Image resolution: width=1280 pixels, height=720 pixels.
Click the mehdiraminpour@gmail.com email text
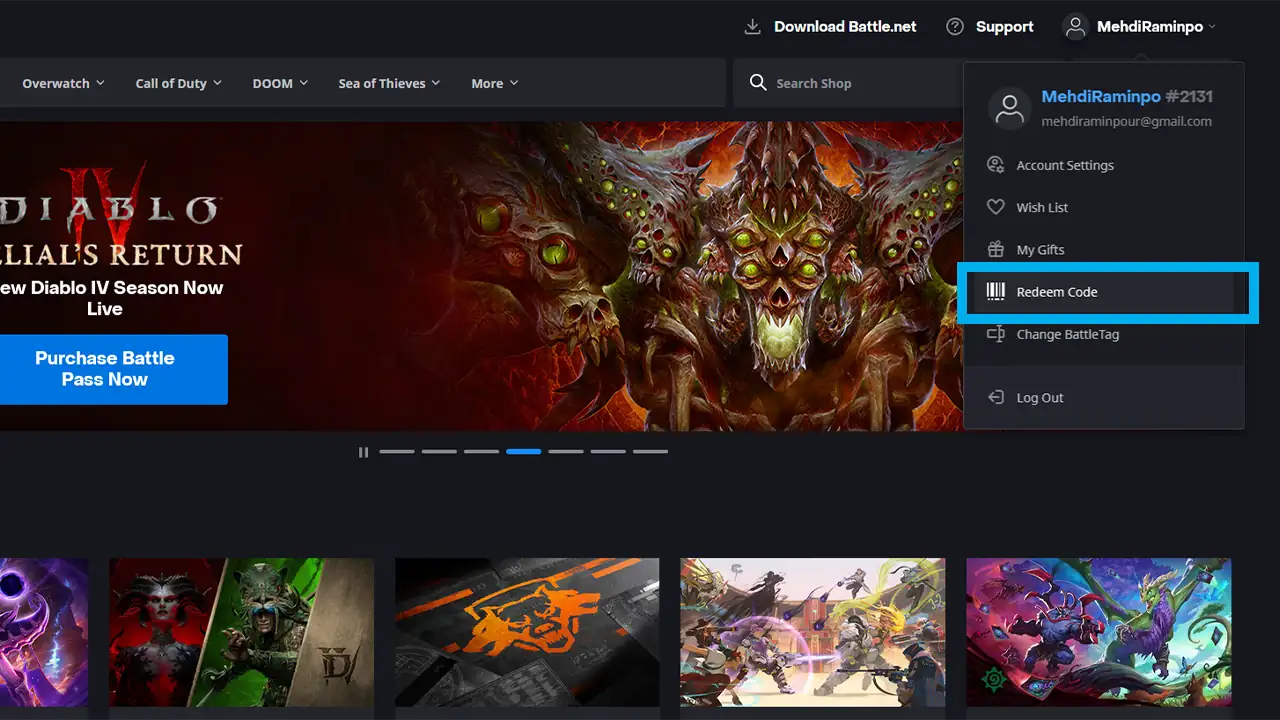point(1126,121)
